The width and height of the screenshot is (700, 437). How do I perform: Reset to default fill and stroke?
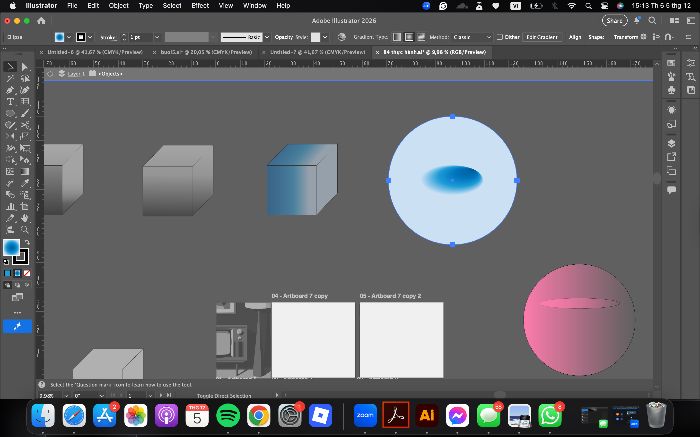(6, 262)
